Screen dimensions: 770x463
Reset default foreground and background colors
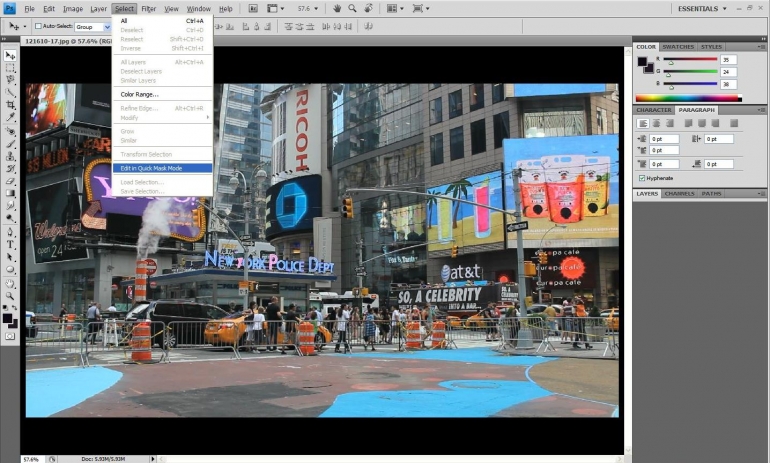(x=5, y=308)
